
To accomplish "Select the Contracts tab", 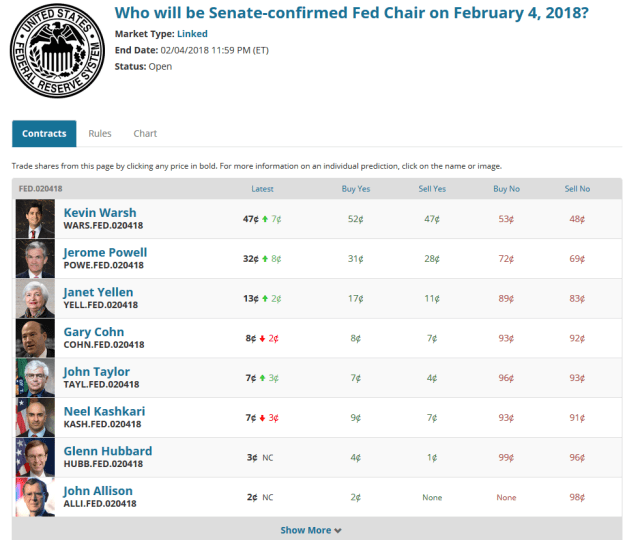I will pos(44,133).
